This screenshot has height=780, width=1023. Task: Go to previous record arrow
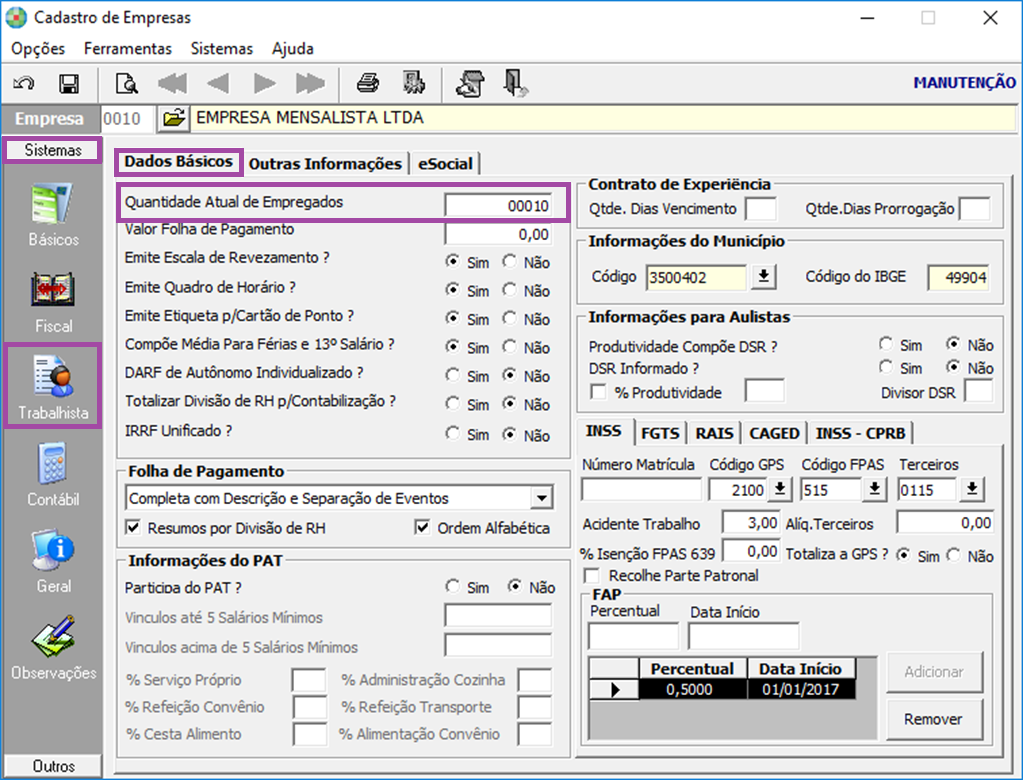(218, 83)
